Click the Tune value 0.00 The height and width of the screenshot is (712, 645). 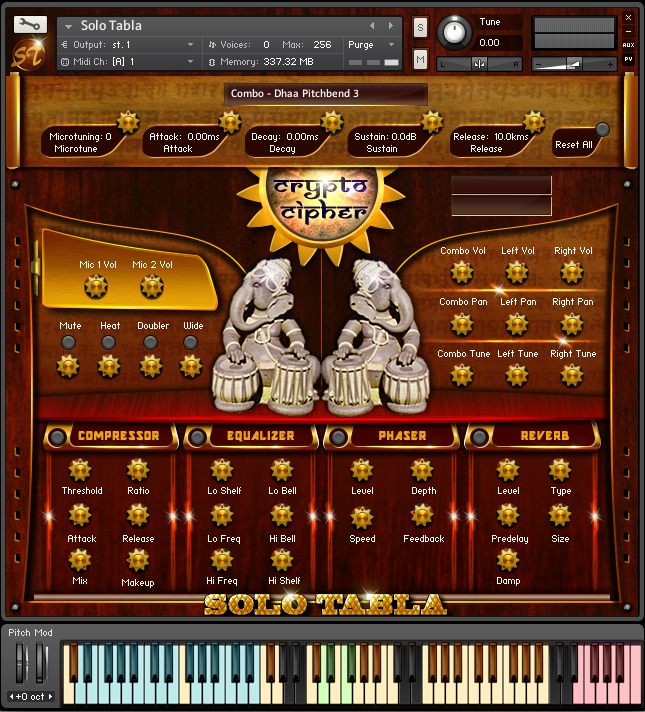[489, 43]
